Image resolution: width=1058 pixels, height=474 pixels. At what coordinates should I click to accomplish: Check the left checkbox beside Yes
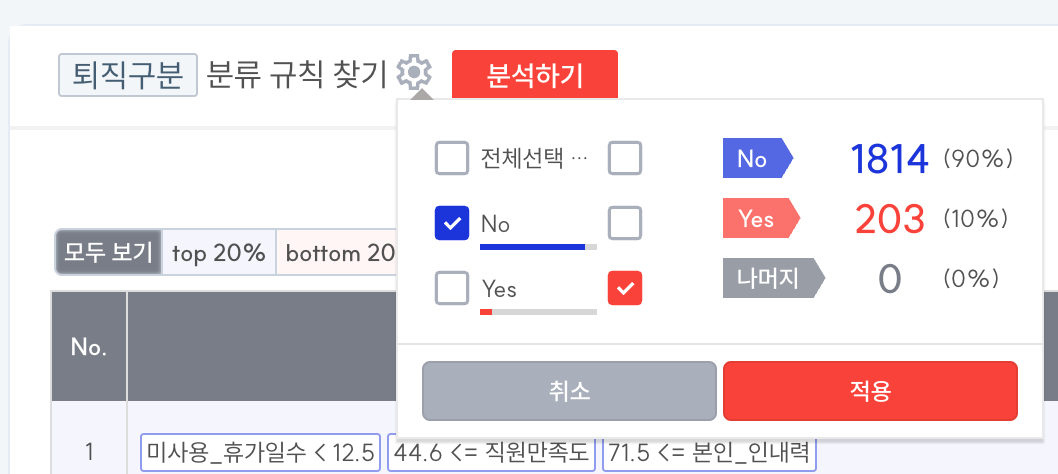(452, 288)
